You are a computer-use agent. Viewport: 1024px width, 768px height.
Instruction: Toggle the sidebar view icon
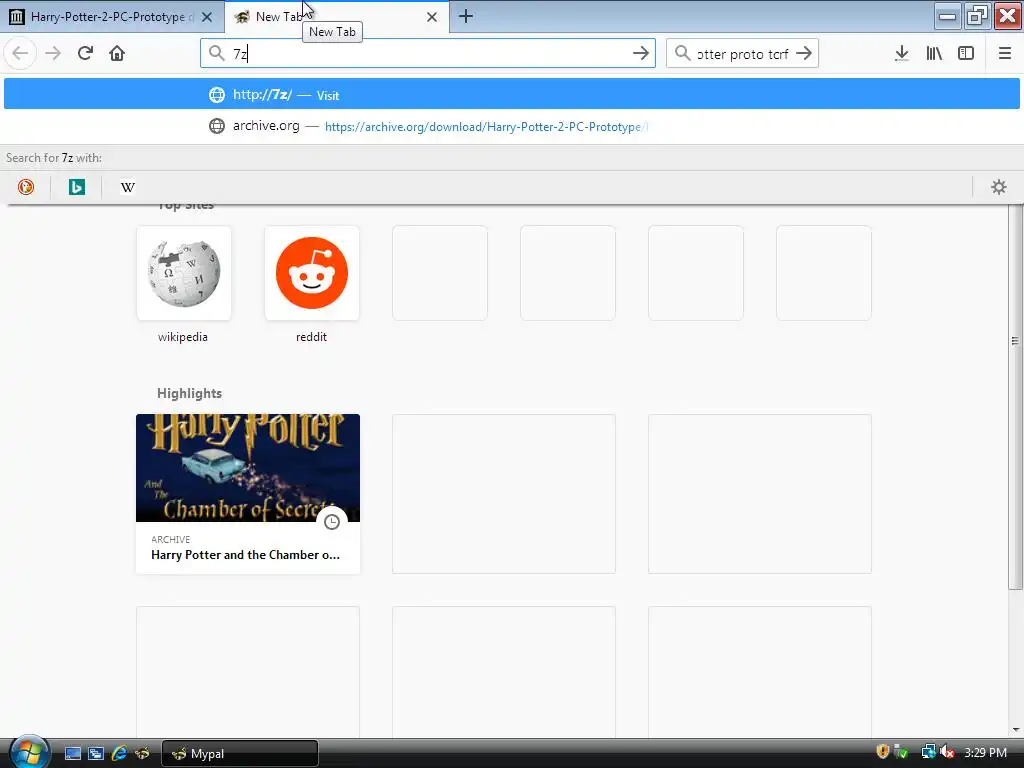(966, 53)
